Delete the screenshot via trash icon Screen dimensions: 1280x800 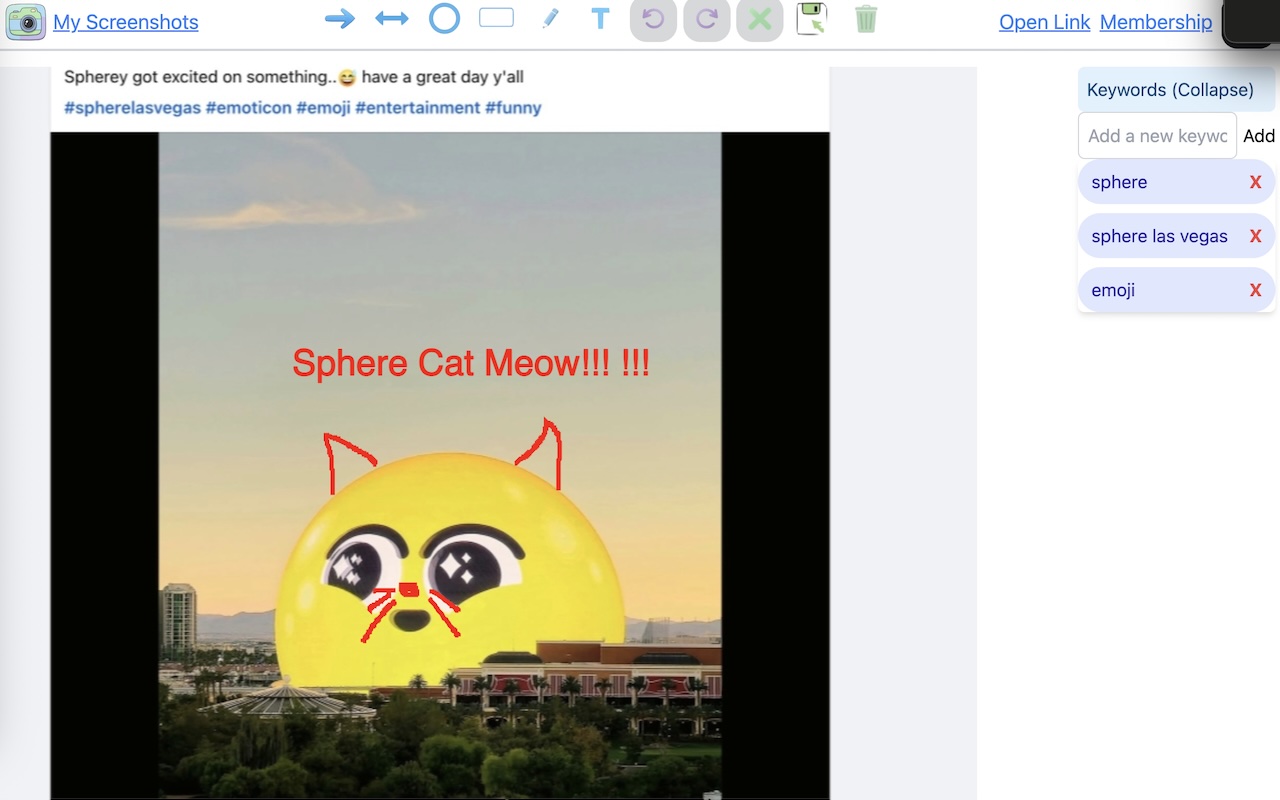[x=865, y=18]
